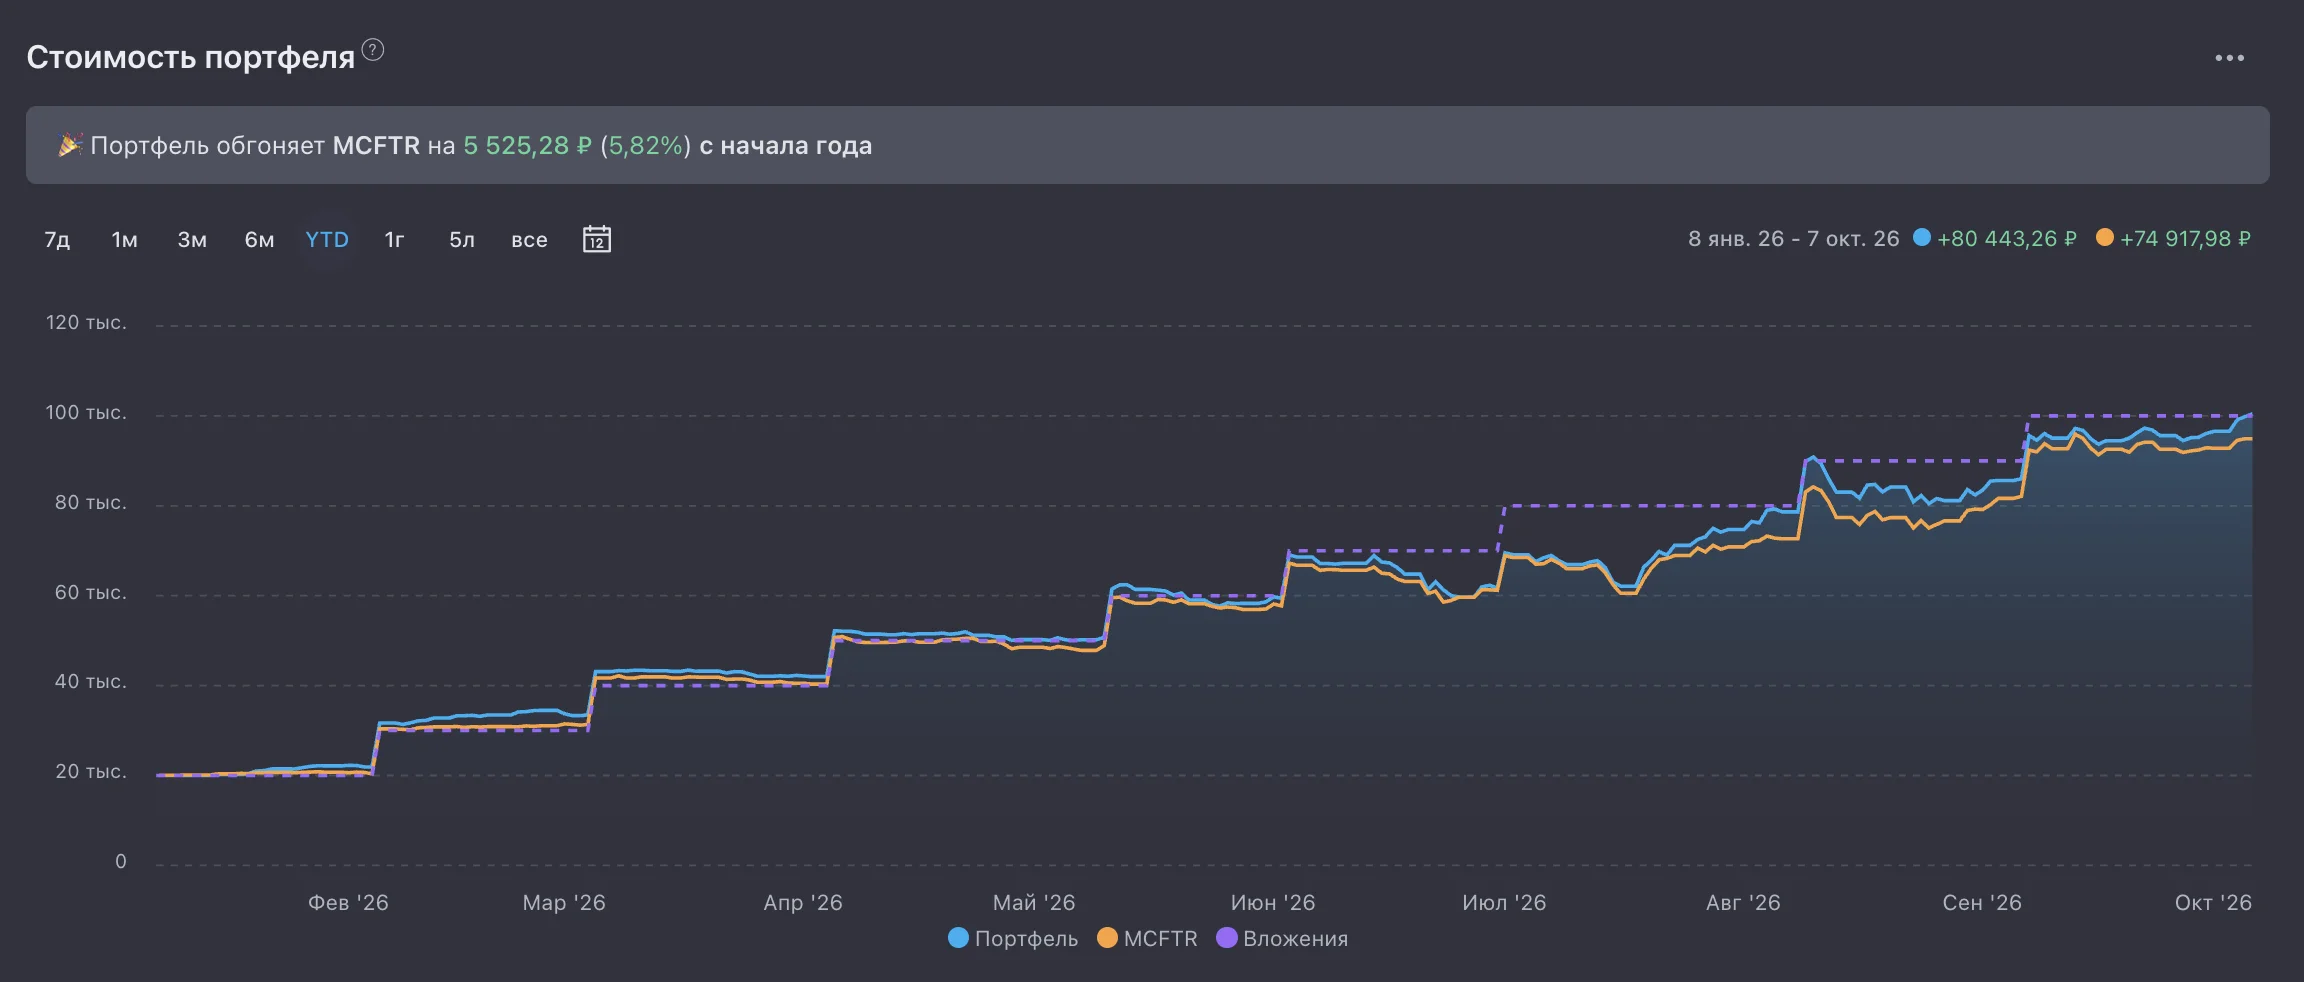Choose the 1г period
The image size is (2304, 982).
[394, 240]
